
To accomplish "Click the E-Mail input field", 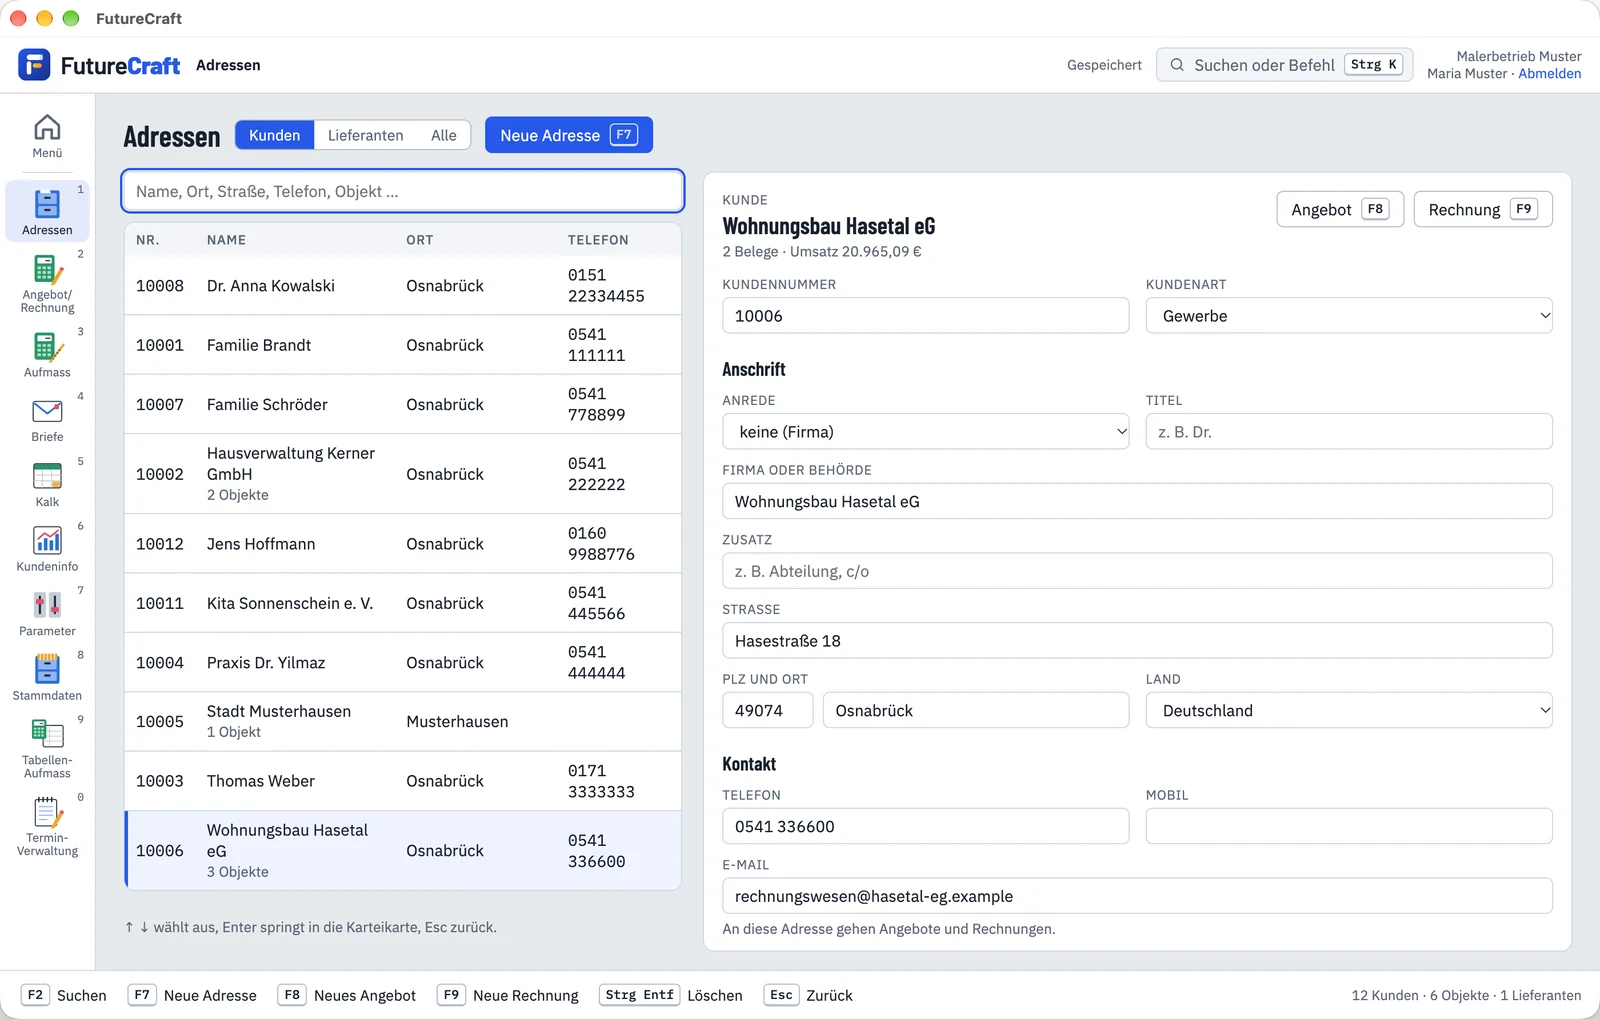I will tap(1137, 896).
